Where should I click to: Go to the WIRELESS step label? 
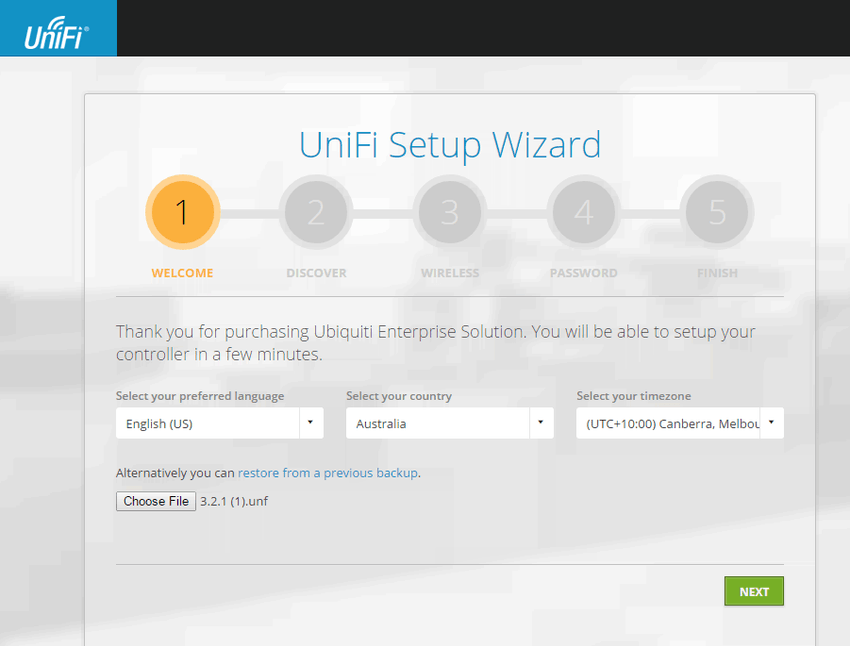(x=450, y=273)
